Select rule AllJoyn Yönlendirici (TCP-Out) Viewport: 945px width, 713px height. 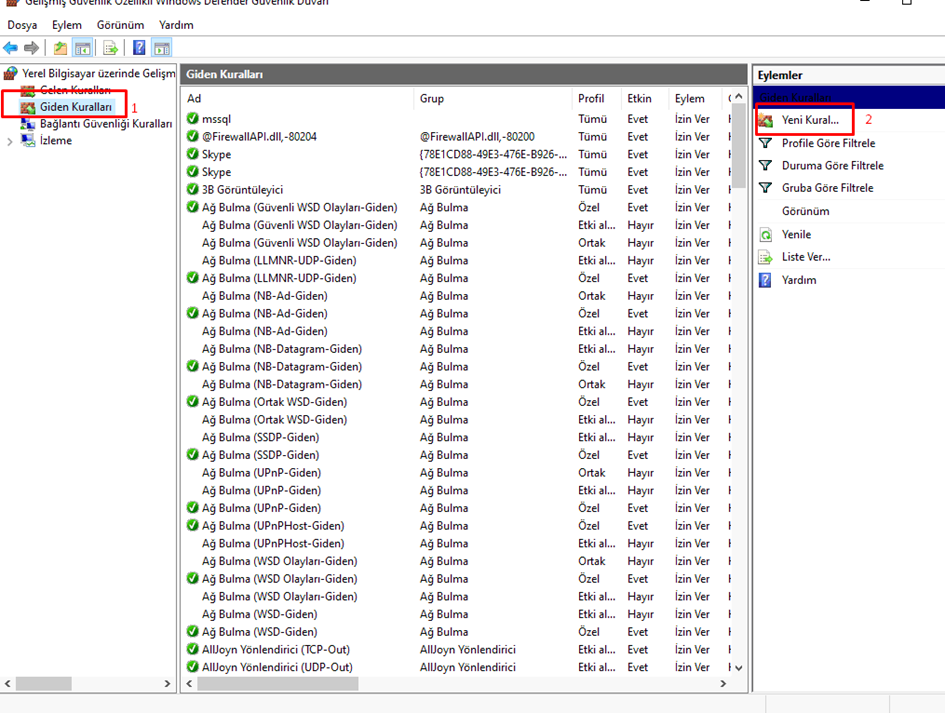pyautogui.click(x=275, y=649)
